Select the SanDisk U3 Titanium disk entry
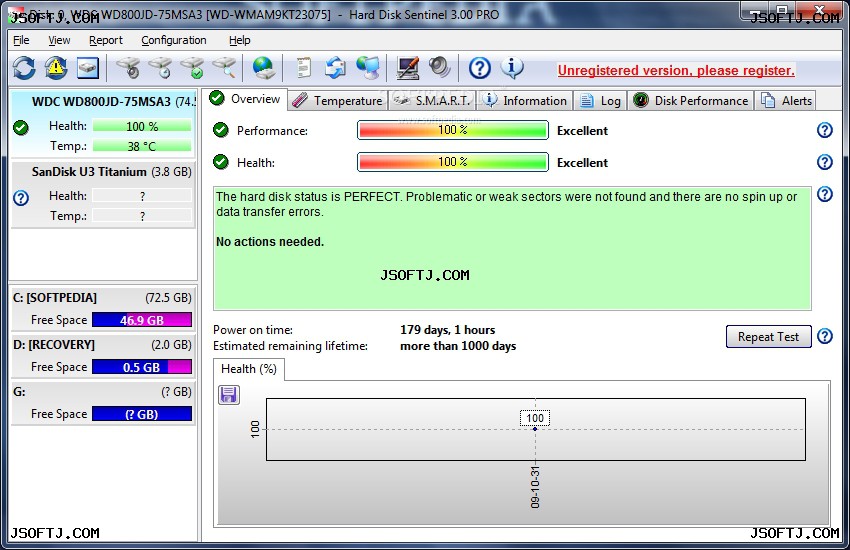Screen dimensions: 850x550 [x=103, y=194]
